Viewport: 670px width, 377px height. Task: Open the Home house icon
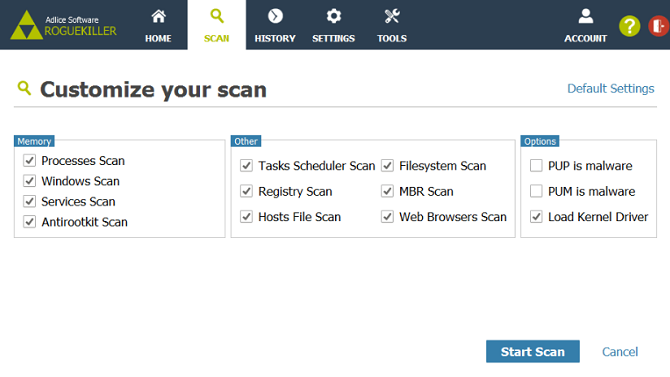pos(158,17)
